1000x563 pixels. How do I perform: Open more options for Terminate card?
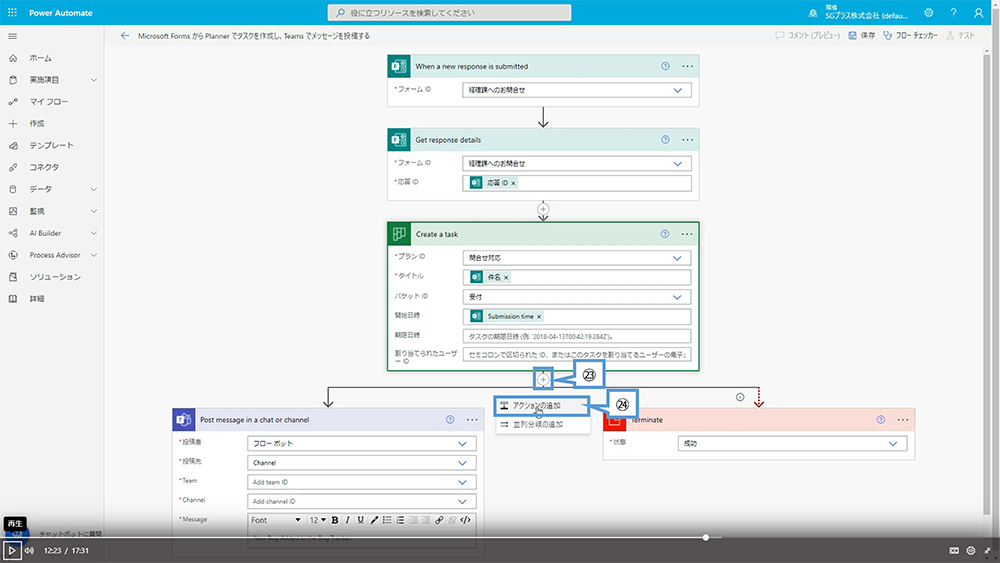click(902, 420)
